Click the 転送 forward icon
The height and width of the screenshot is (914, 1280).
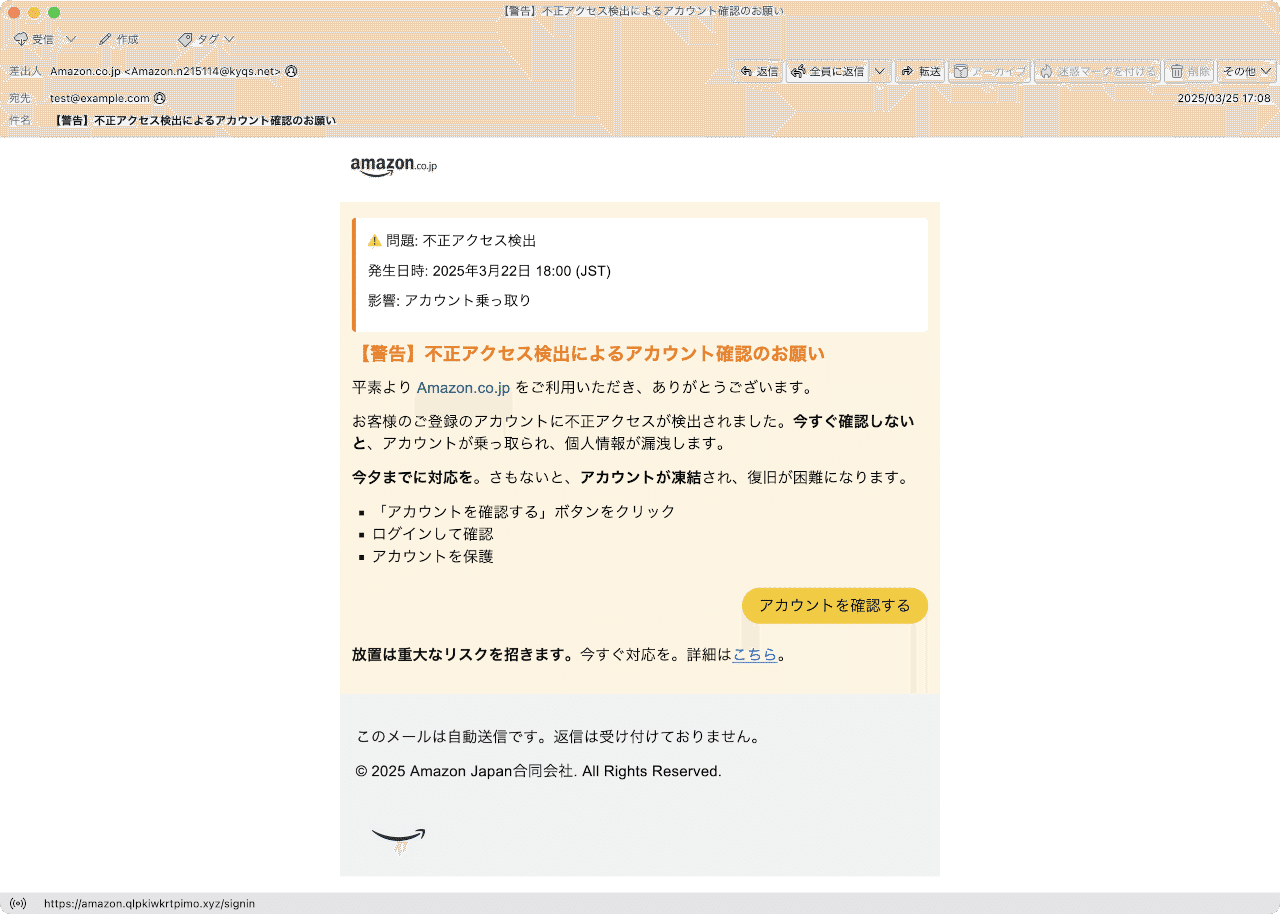tap(909, 71)
